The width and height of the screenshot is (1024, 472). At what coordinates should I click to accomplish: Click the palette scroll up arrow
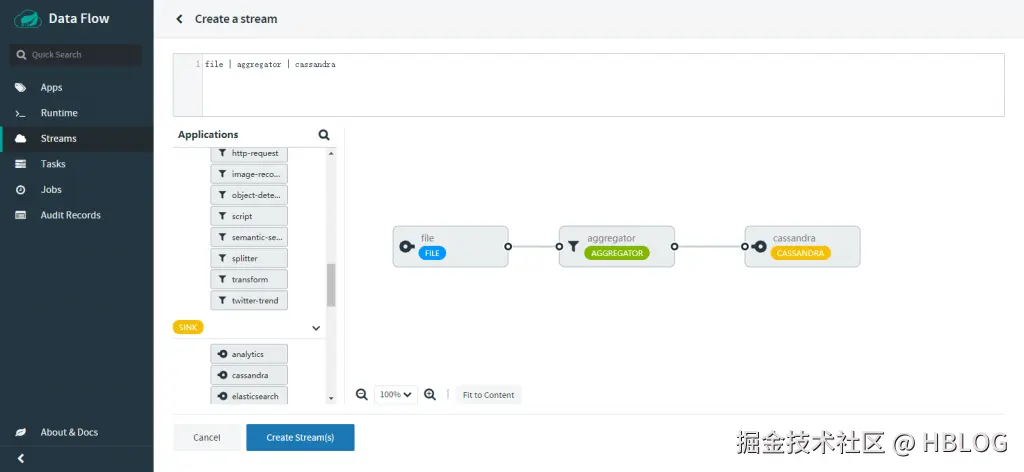331,153
